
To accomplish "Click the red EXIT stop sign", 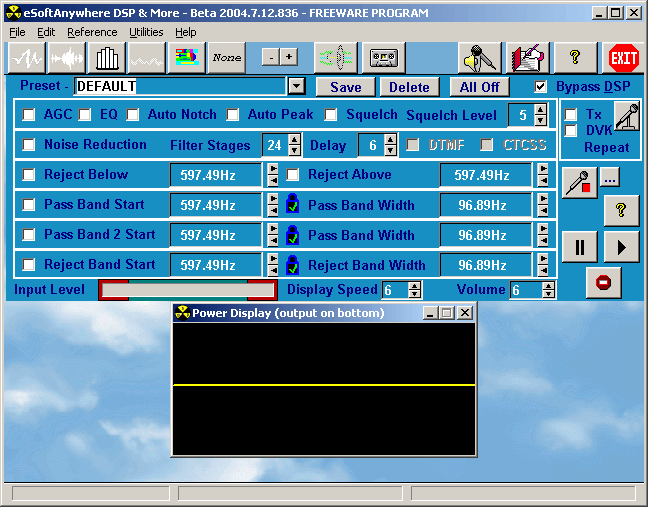I will pos(623,58).
